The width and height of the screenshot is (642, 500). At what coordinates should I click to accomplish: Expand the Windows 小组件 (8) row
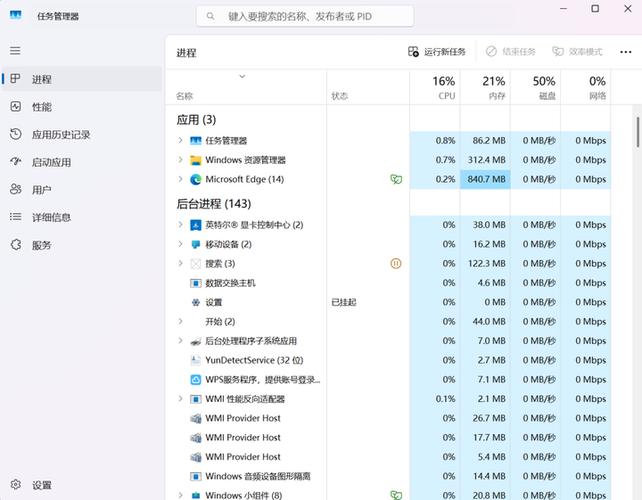[x=180, y=495]
